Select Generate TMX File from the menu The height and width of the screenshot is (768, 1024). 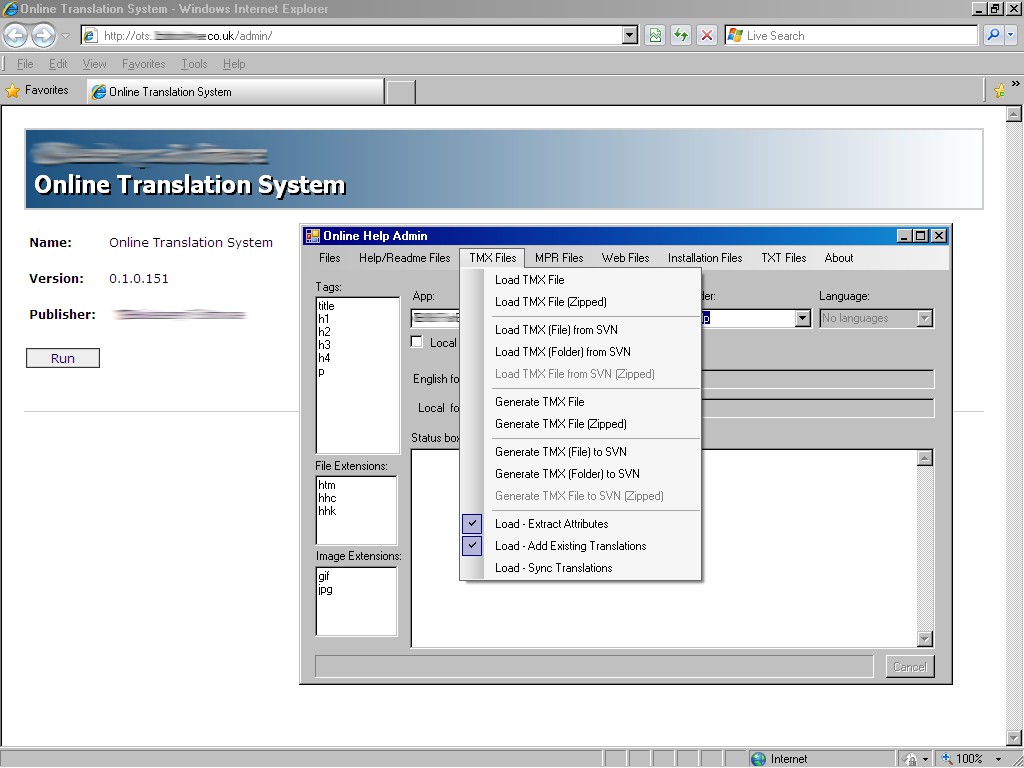[540, 401]
